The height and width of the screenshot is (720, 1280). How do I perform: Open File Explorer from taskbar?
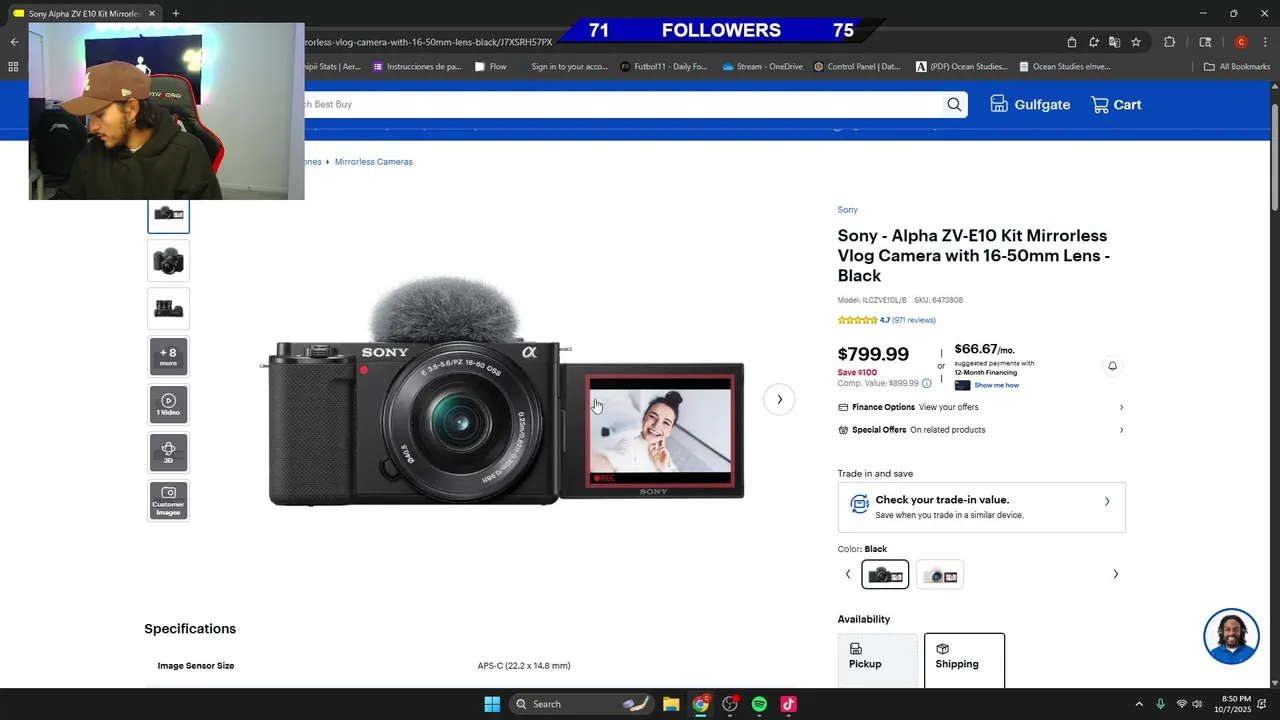pos(671,704)
